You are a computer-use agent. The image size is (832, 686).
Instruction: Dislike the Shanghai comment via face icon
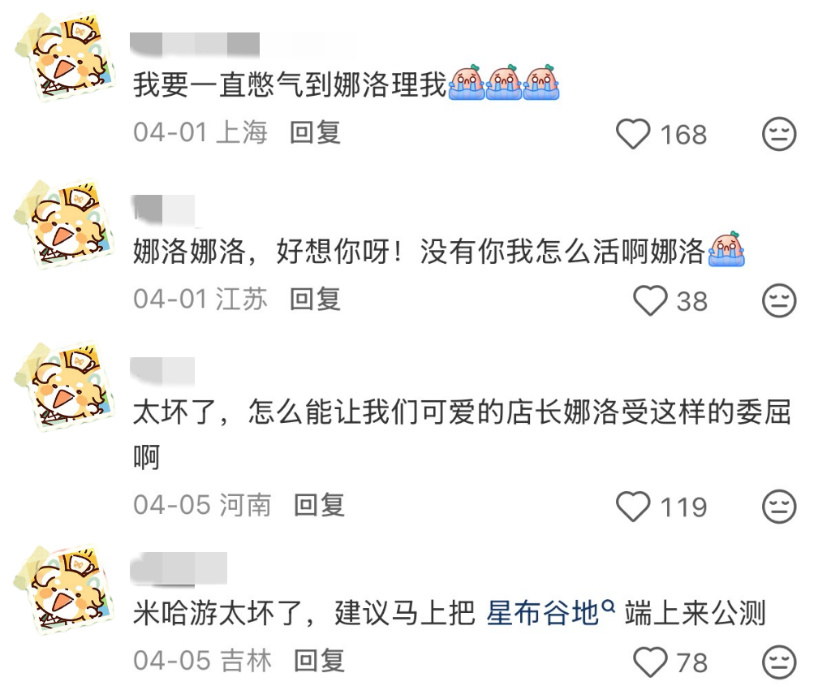(779, 134)
